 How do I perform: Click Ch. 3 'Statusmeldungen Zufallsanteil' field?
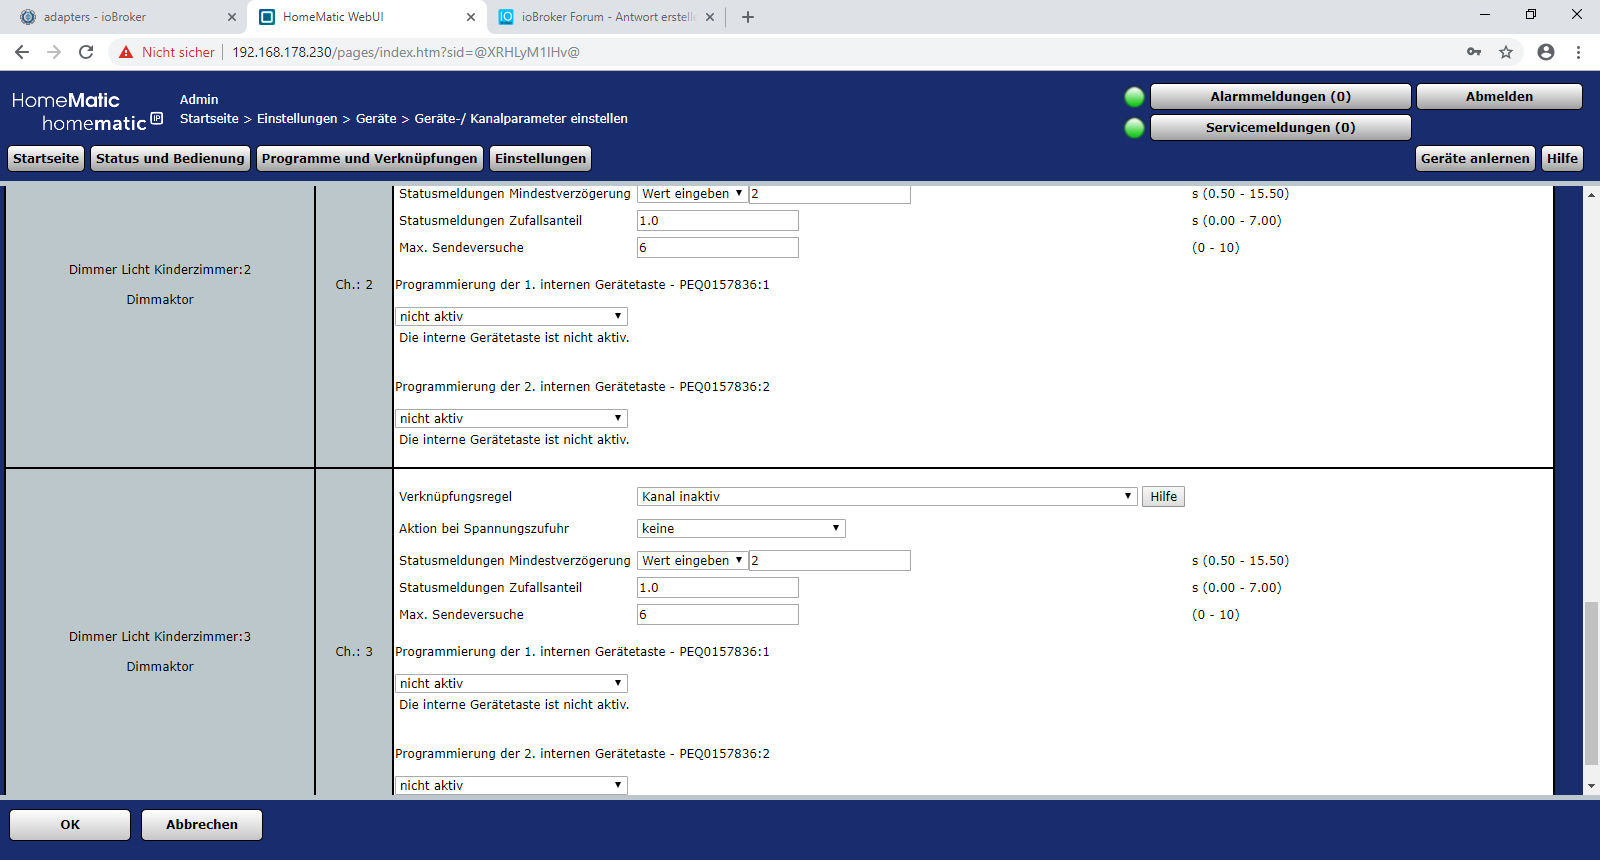coord(718,588)
